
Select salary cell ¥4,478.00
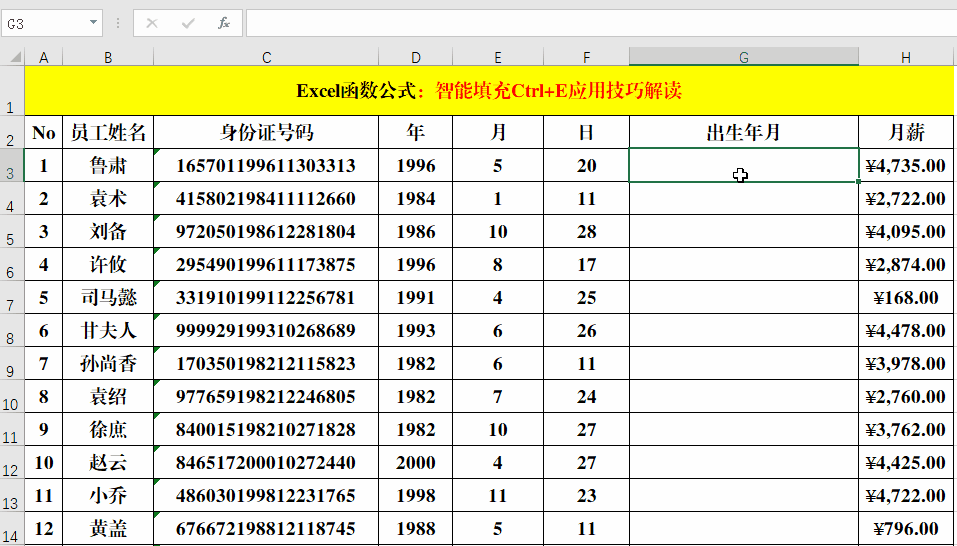[906, 330]
